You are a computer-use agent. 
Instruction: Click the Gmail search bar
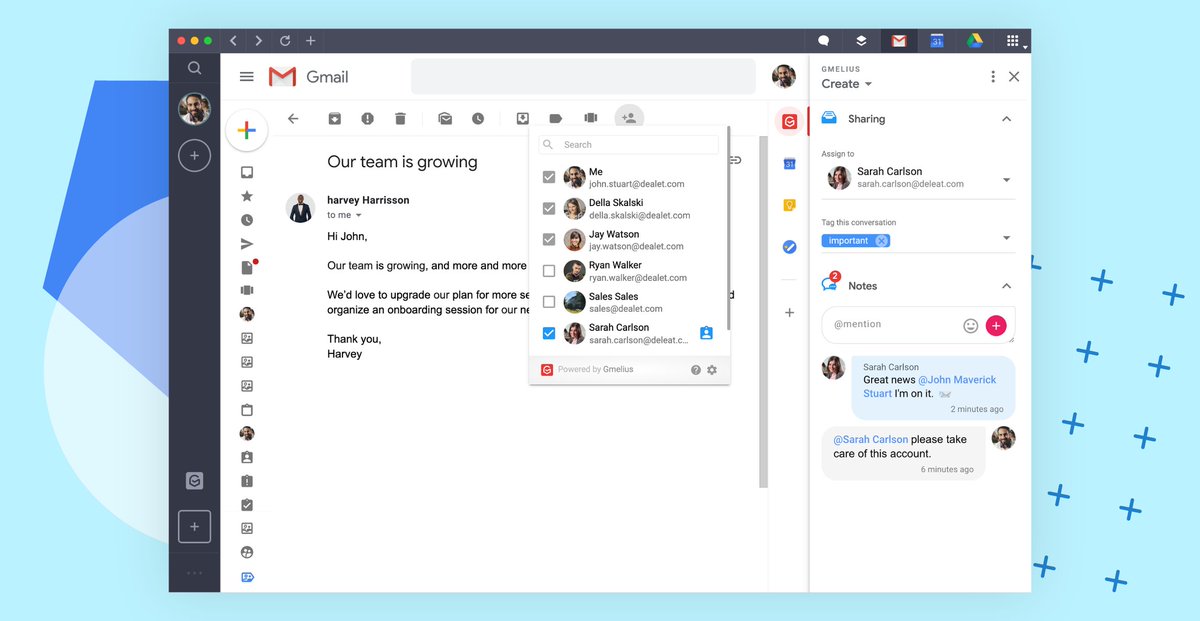583,77
